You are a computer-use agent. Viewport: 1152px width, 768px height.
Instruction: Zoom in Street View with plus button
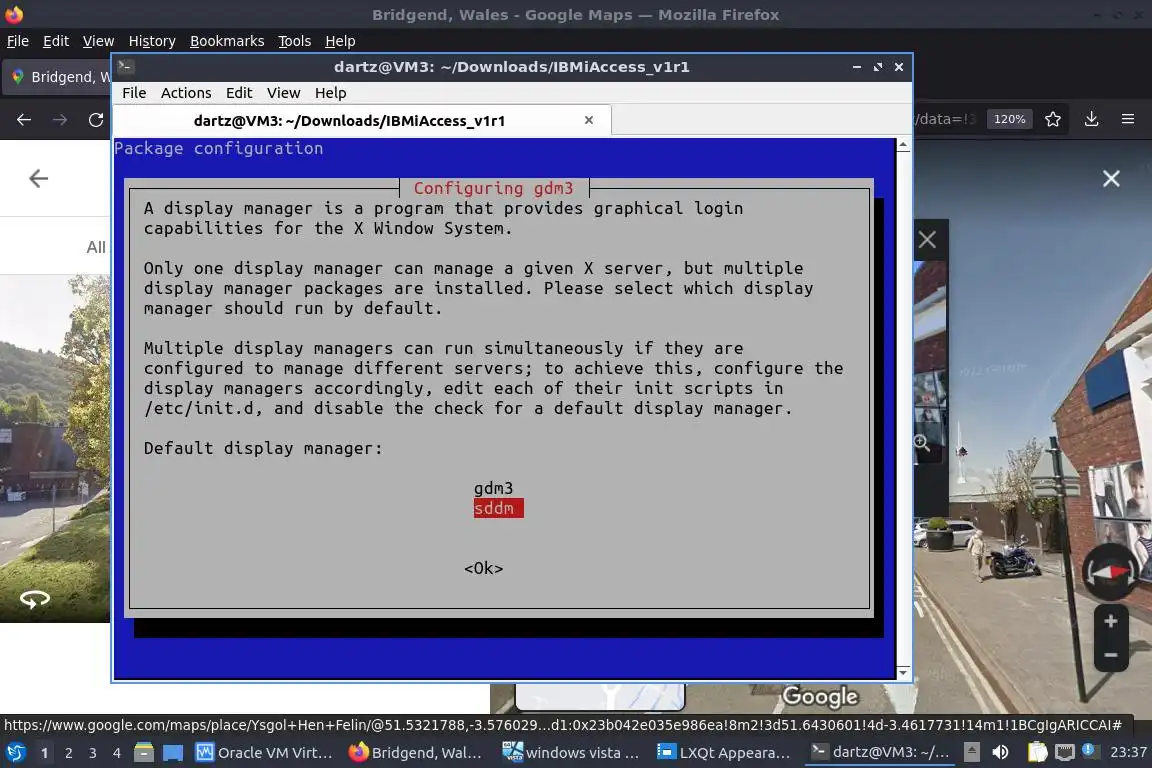[x=1111, y=621]
